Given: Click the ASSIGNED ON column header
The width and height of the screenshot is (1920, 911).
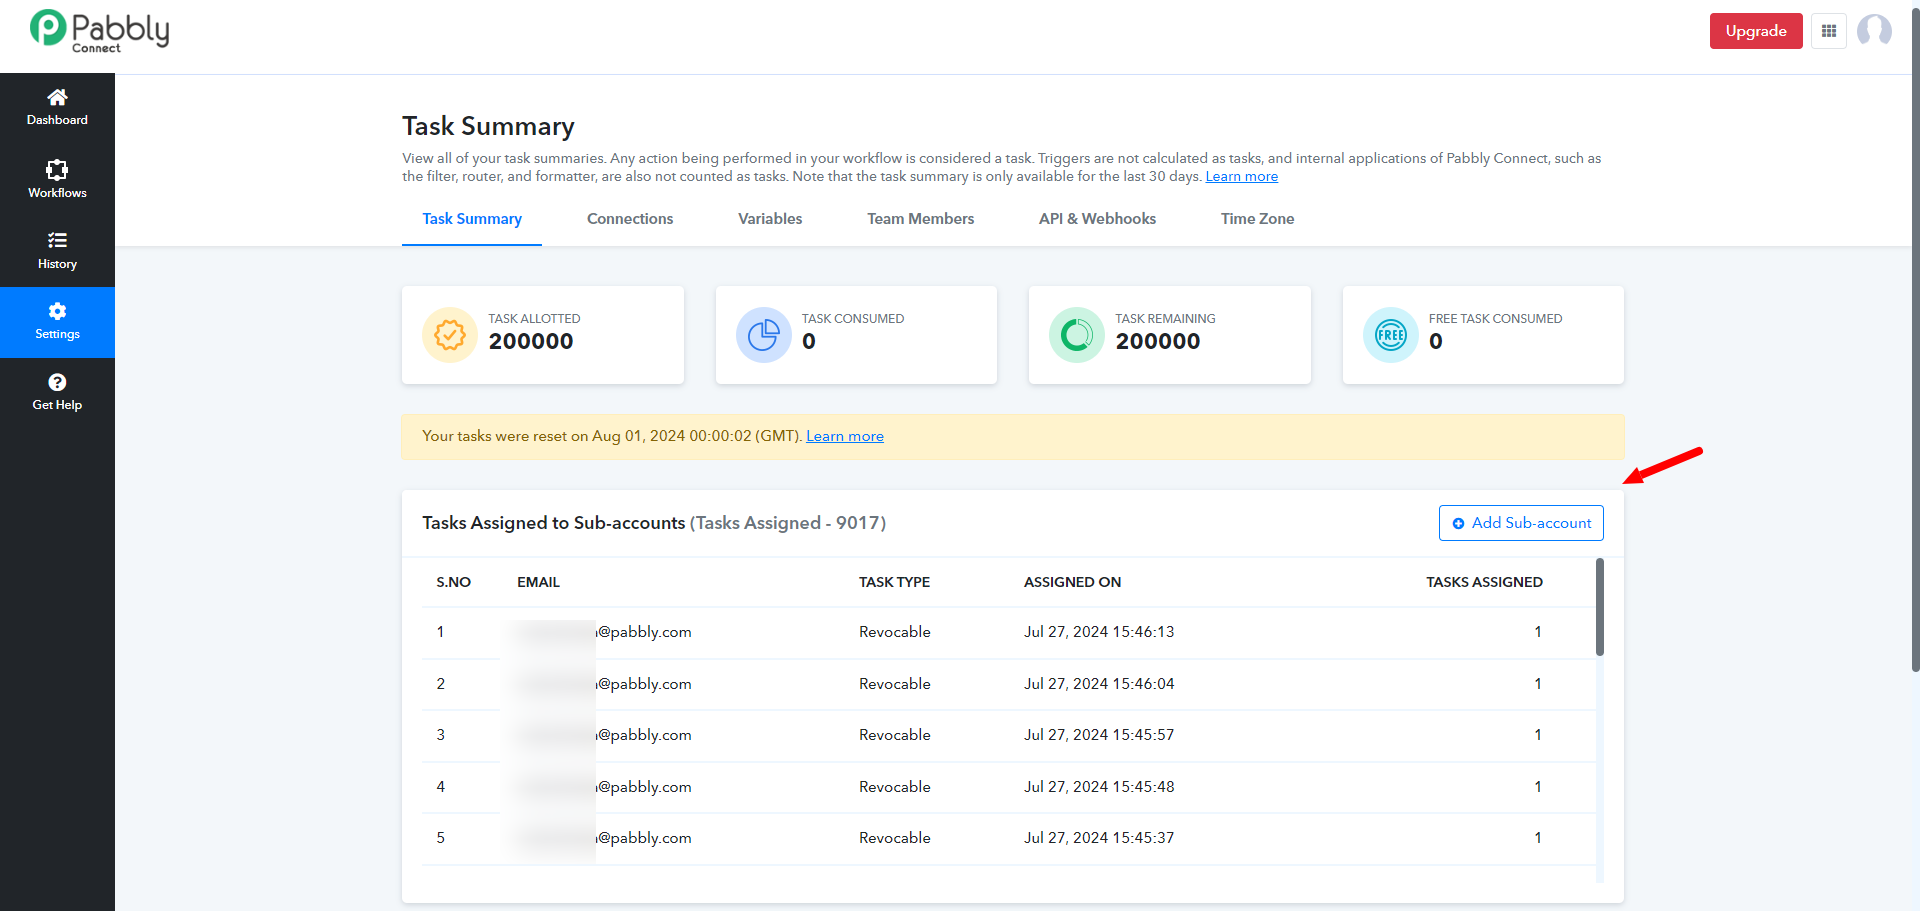Looking at the screenshot, I should click(x=1072, y=582).
